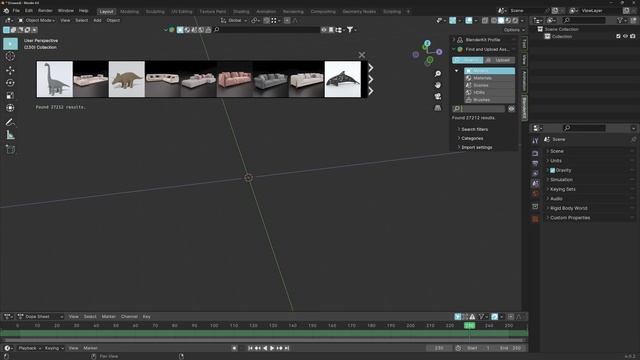This screenshot has width=640, height=360.
Task: Open the Render properties tab icon
Action: pyautogui.click(x=535, y=153)
